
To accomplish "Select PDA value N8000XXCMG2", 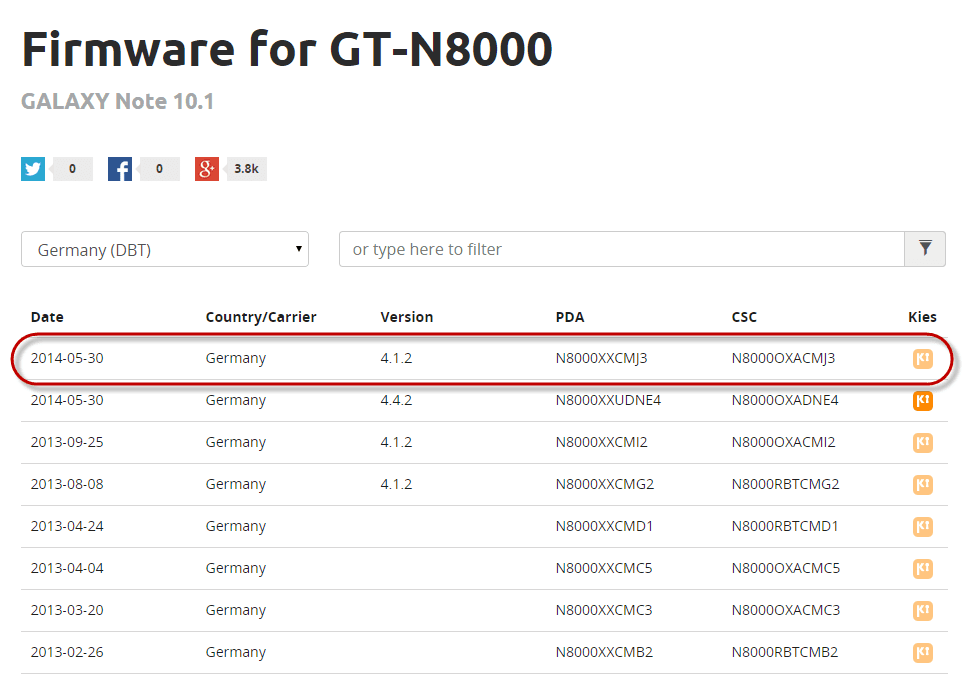I will (604, 484).
